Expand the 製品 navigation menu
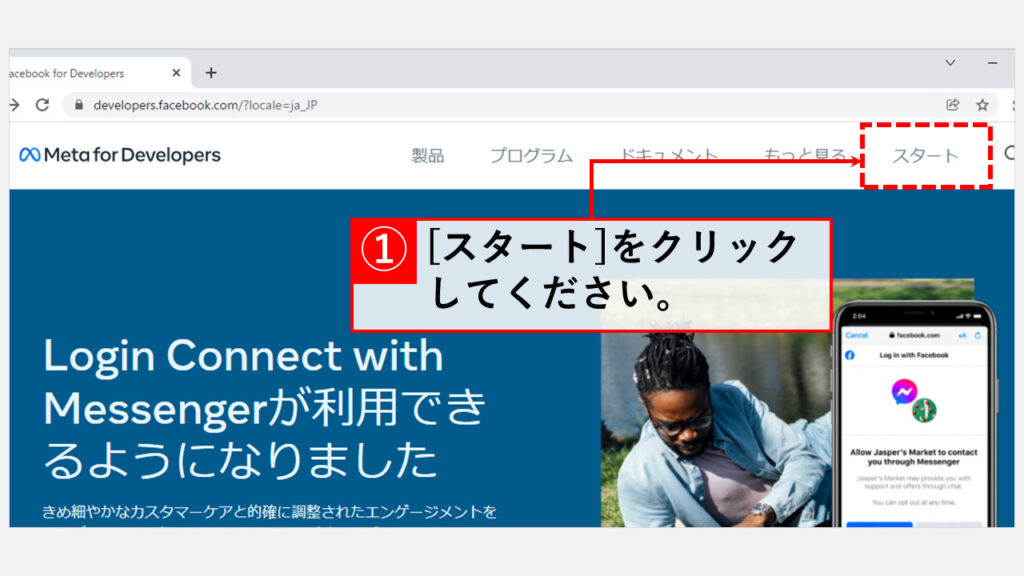Screen dimensions: 1024x576 (427, 156)
